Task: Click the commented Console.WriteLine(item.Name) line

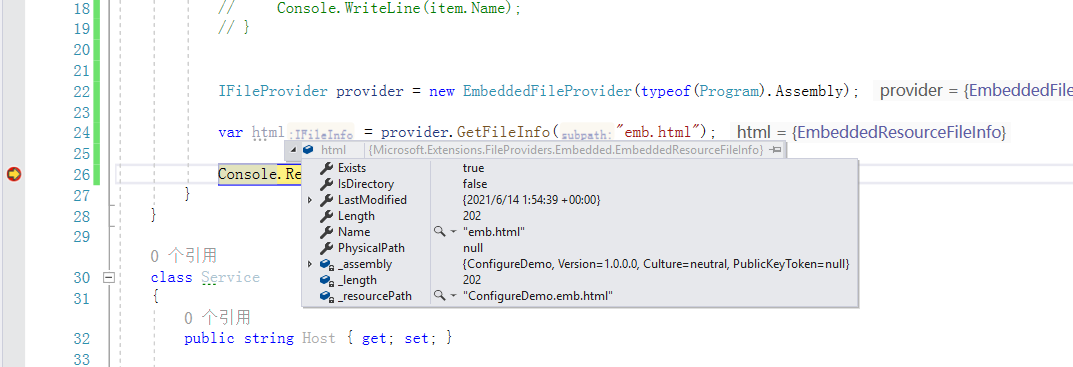Action: pyautogui.click(x=370, y=9)
